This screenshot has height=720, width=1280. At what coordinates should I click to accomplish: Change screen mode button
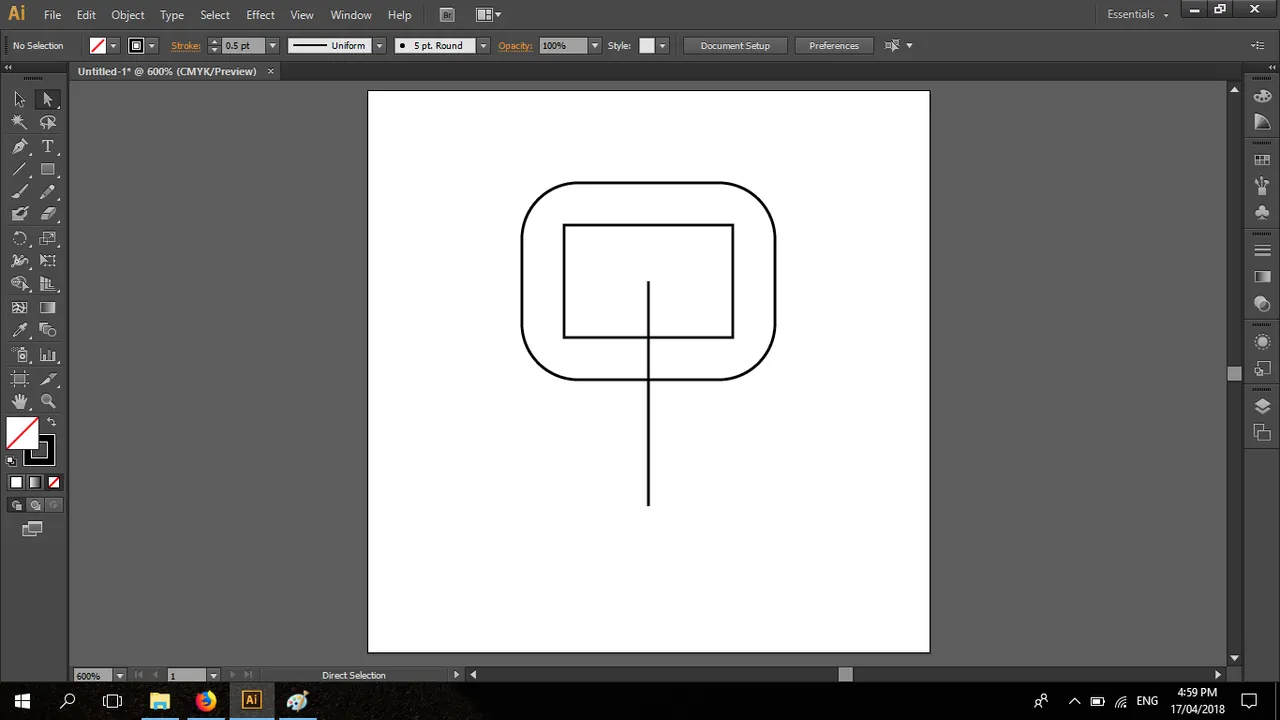(33, 529)
